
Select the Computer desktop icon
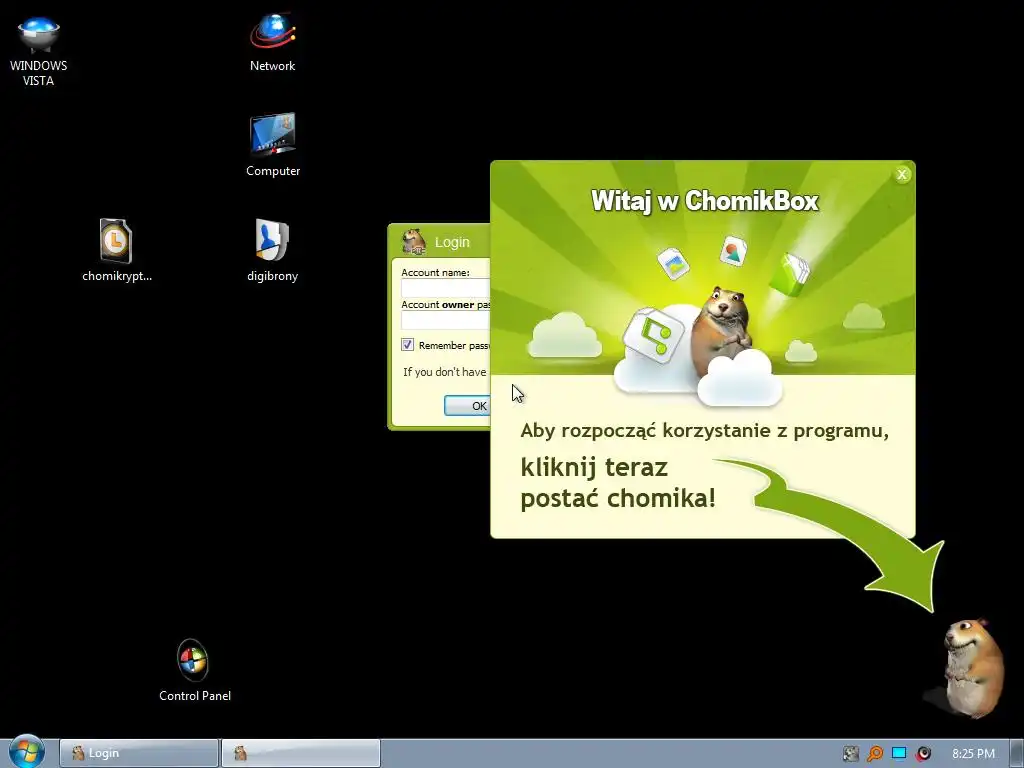tap(273, 145)
